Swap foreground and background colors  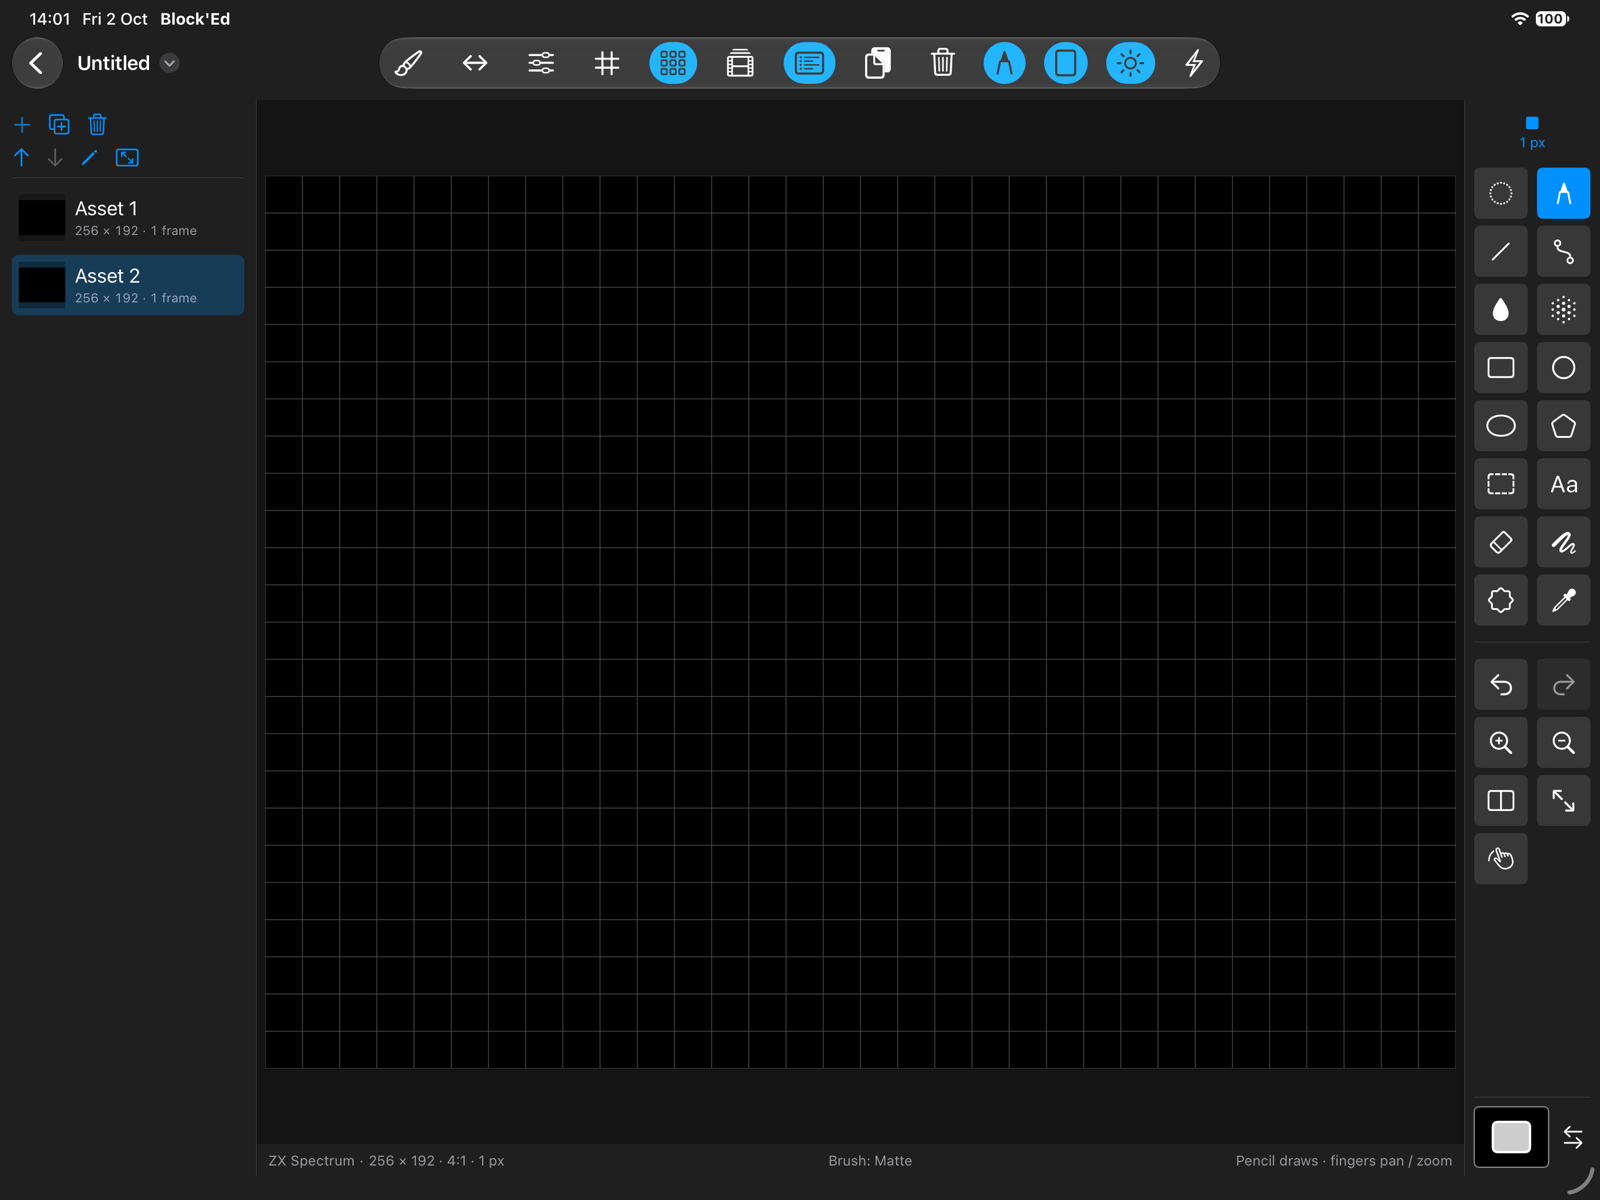(1573, 1137)
